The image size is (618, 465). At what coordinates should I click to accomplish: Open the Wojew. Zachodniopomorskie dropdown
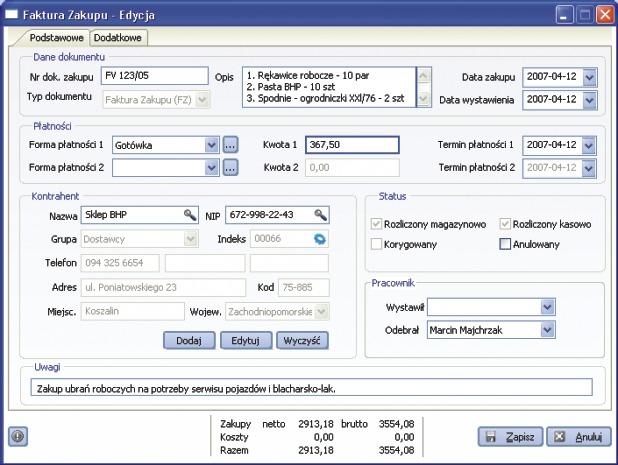tap(322, 312)
